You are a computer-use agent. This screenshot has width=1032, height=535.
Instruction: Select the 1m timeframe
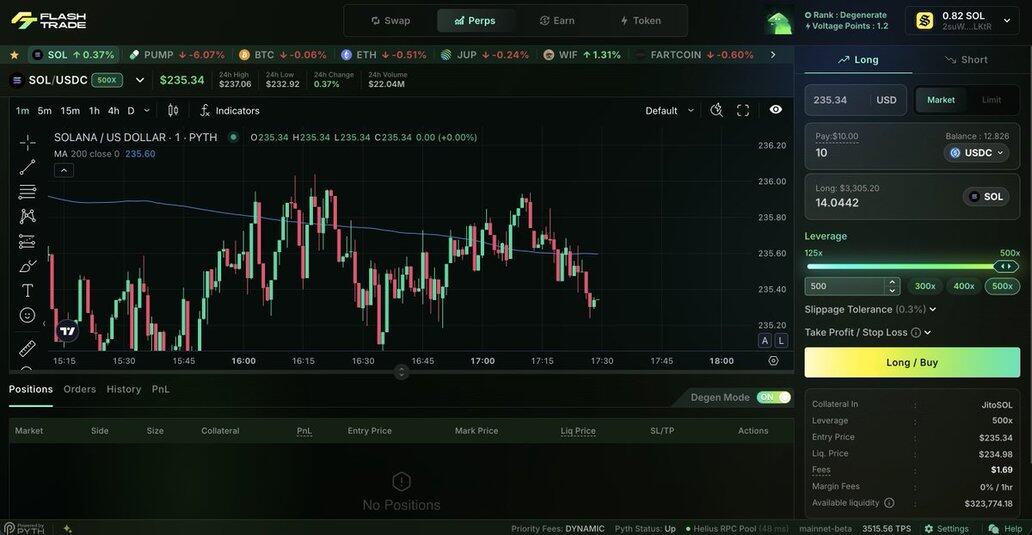click(x=22, y=111)
